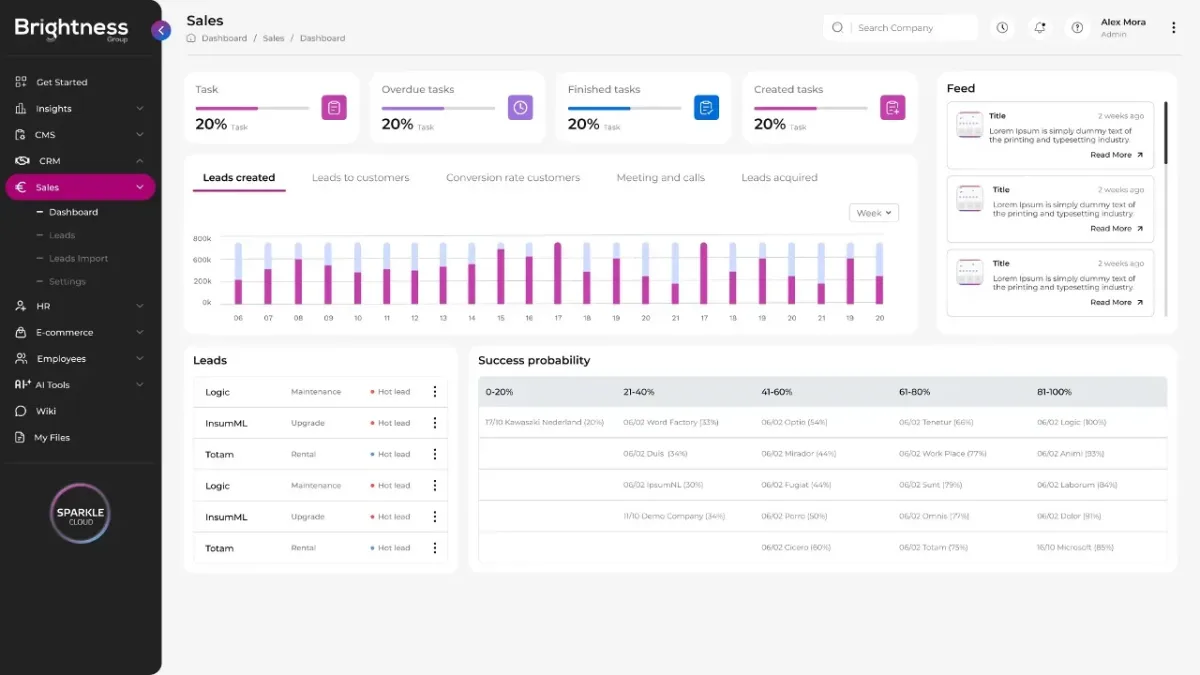Expand the Insights sidebar section
This screenshot has width=1200, height=675.
click(80, 108)
